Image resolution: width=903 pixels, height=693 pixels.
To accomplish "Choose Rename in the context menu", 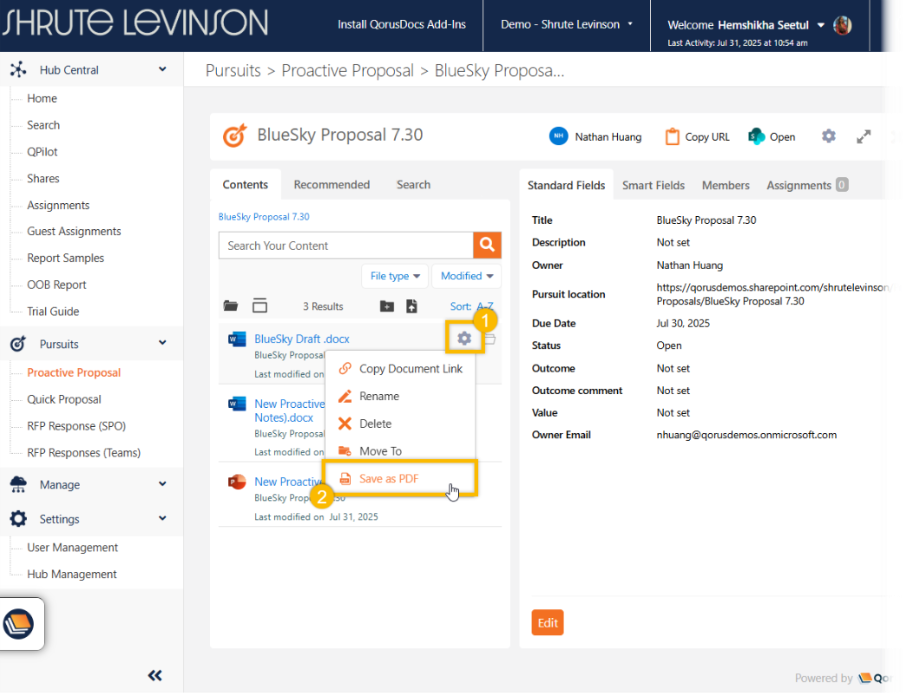I will (x=379, y=396).
